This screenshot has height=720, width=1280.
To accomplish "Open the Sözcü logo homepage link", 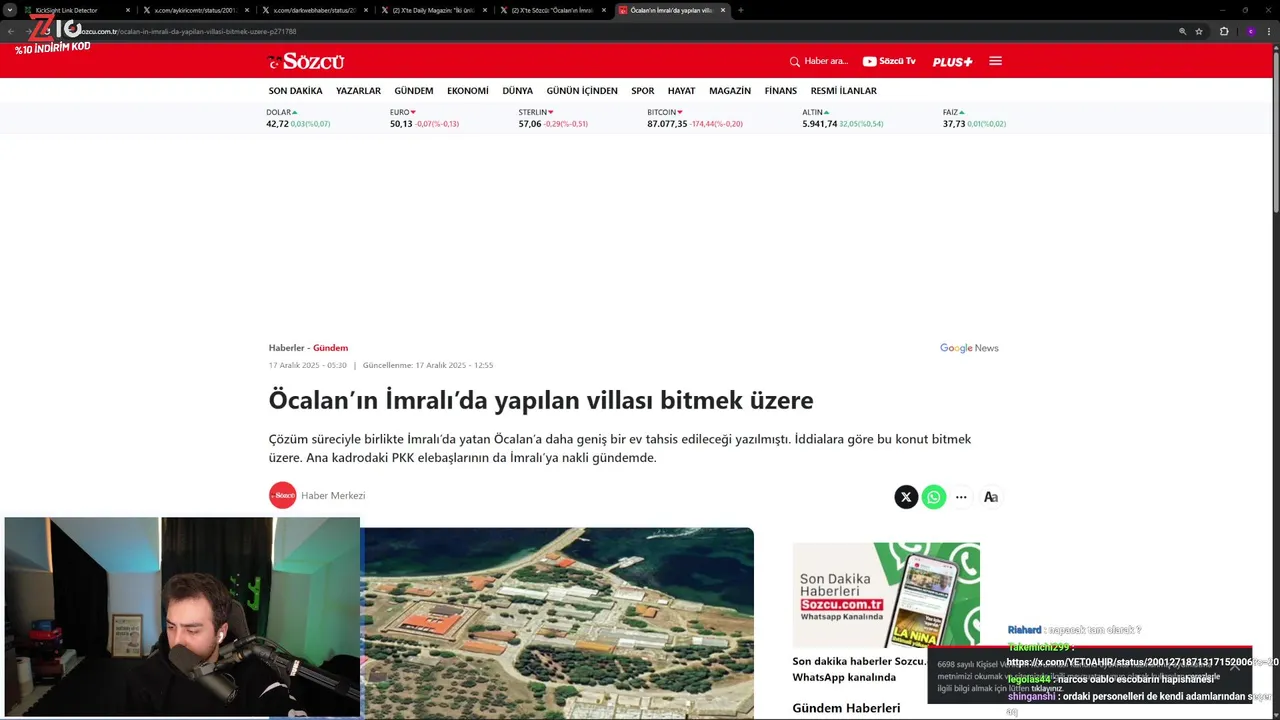I will point(306,61).
